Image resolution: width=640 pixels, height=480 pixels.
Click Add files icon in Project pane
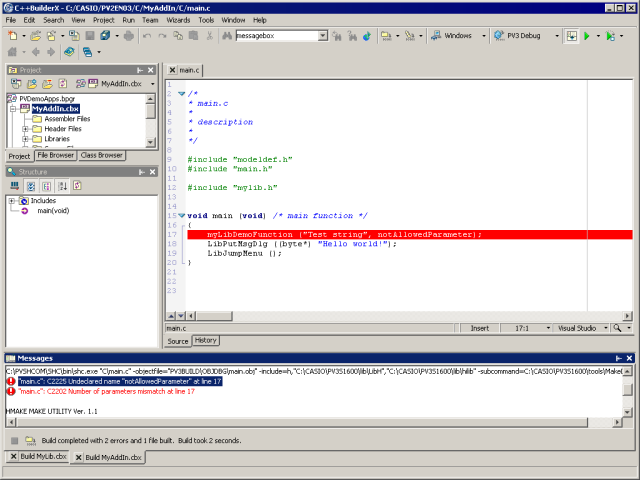point(32,84)
